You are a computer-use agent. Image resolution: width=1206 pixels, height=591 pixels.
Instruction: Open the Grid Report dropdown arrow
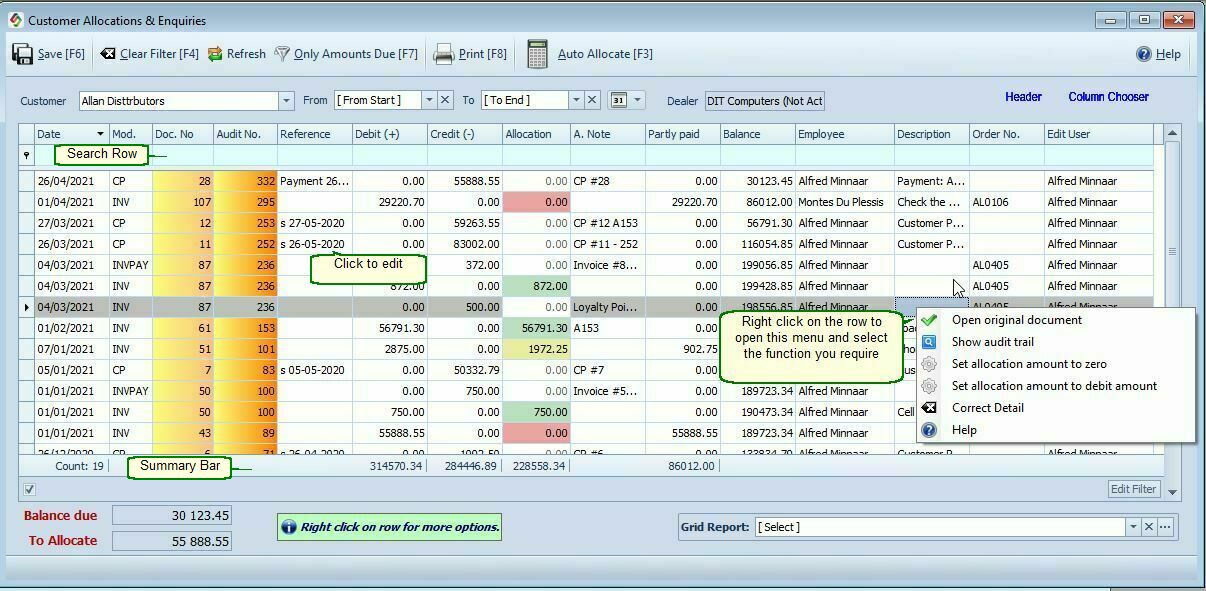tap(1133, 527)
